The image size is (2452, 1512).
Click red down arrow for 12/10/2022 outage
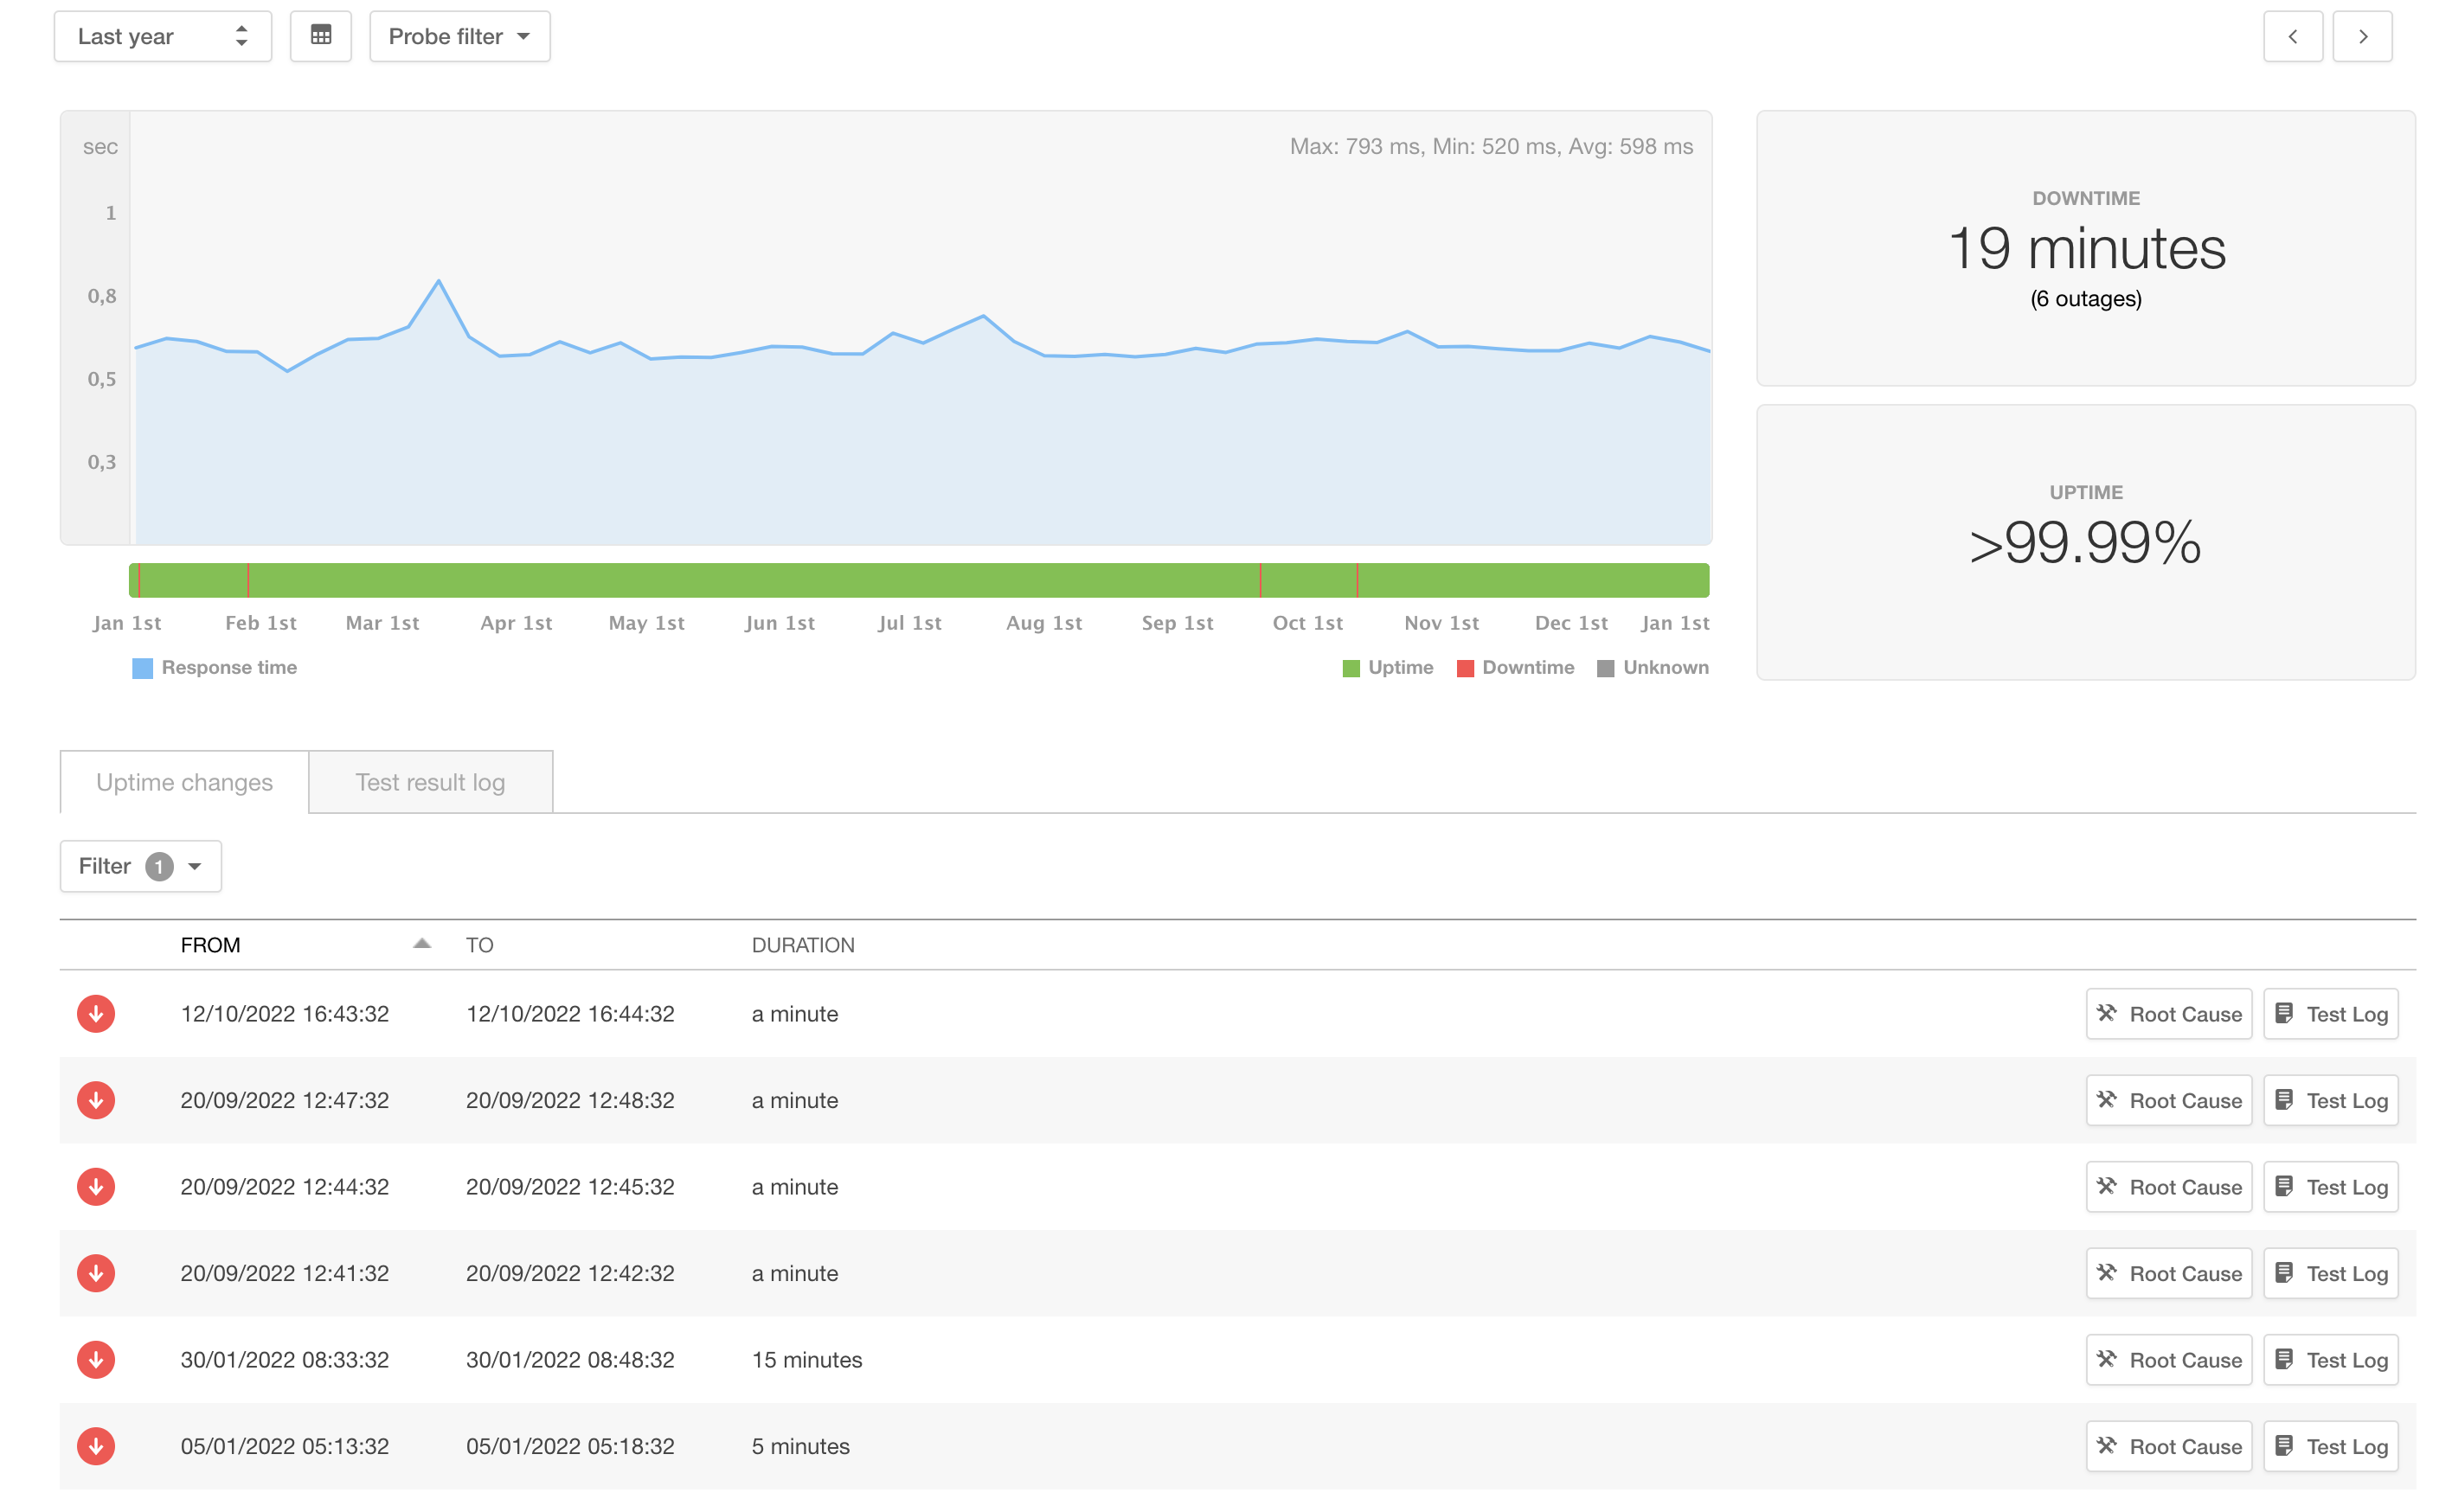(x=96, y=1013)
